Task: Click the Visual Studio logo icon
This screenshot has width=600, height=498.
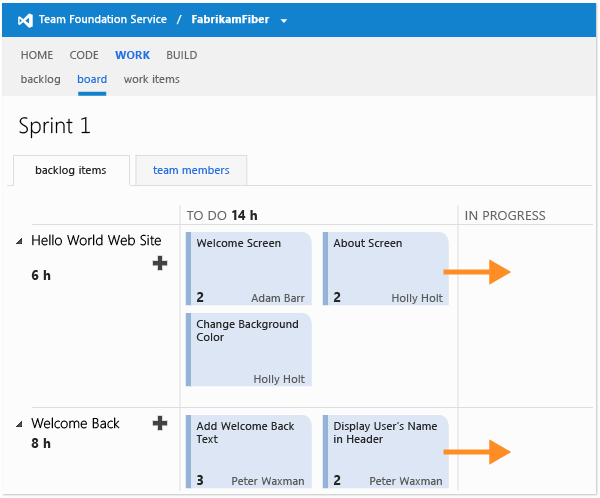Action: point(26,19)
